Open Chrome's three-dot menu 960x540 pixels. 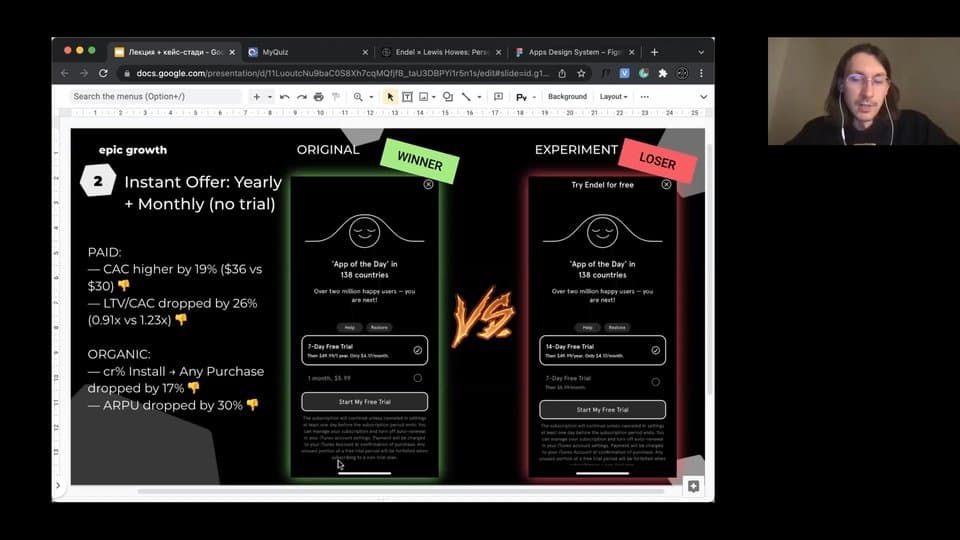pos(701,73)
